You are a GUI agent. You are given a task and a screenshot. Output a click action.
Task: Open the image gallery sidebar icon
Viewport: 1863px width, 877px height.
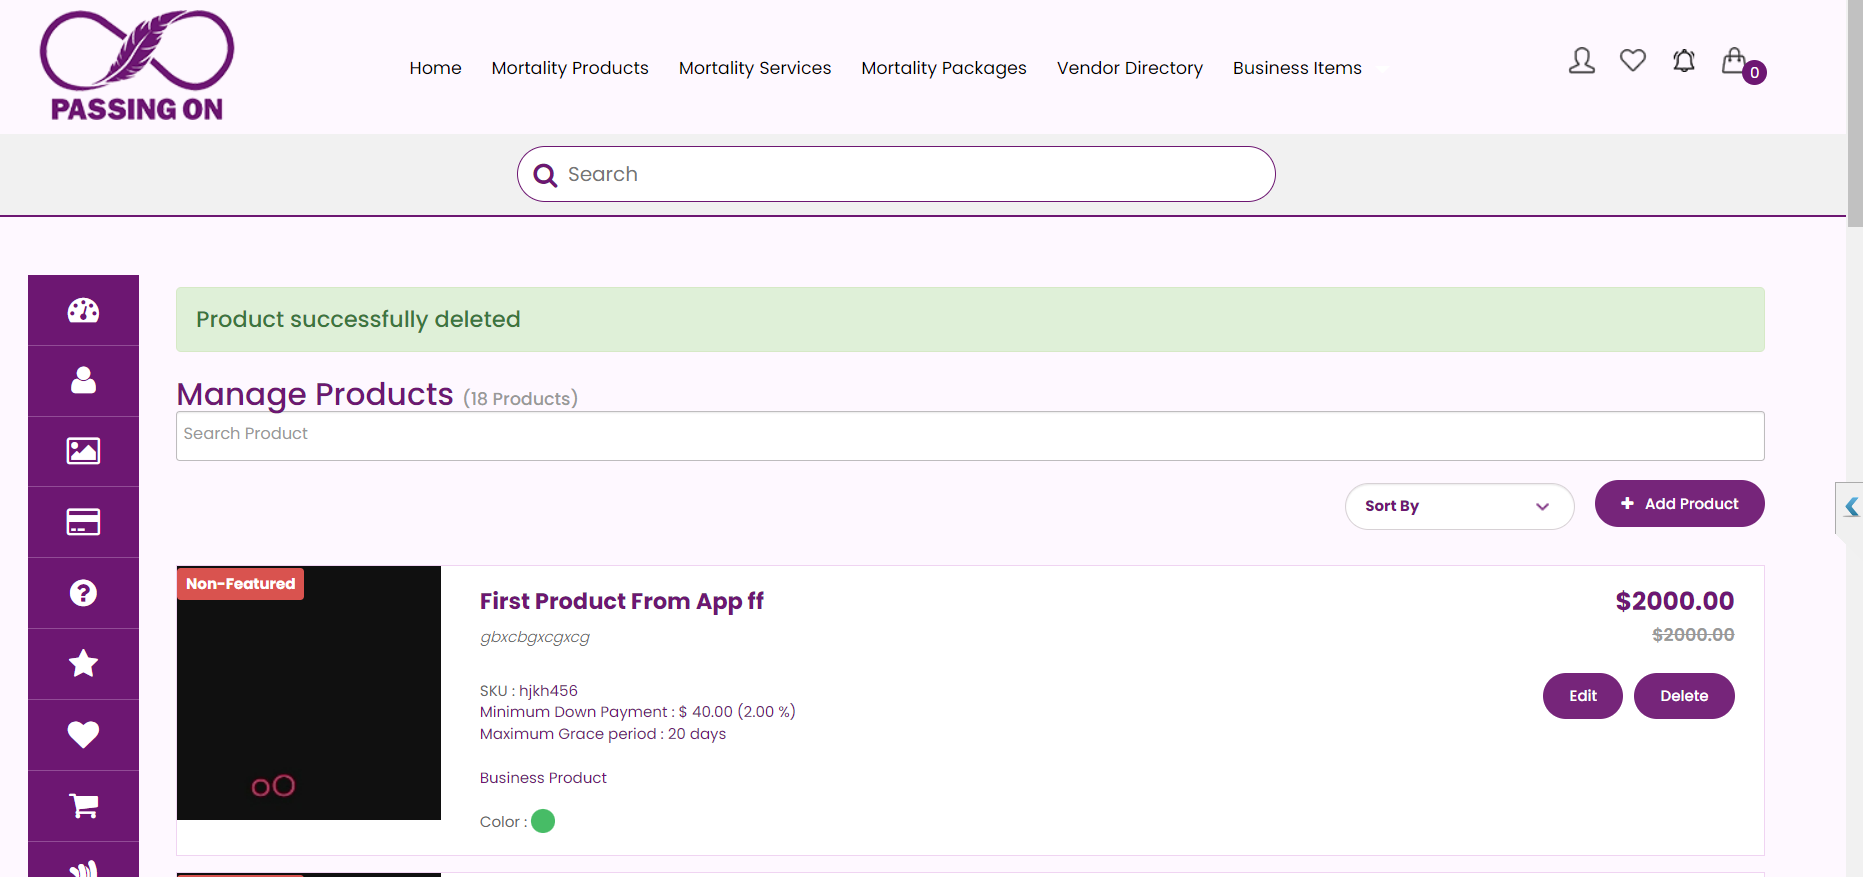point(83,451)
